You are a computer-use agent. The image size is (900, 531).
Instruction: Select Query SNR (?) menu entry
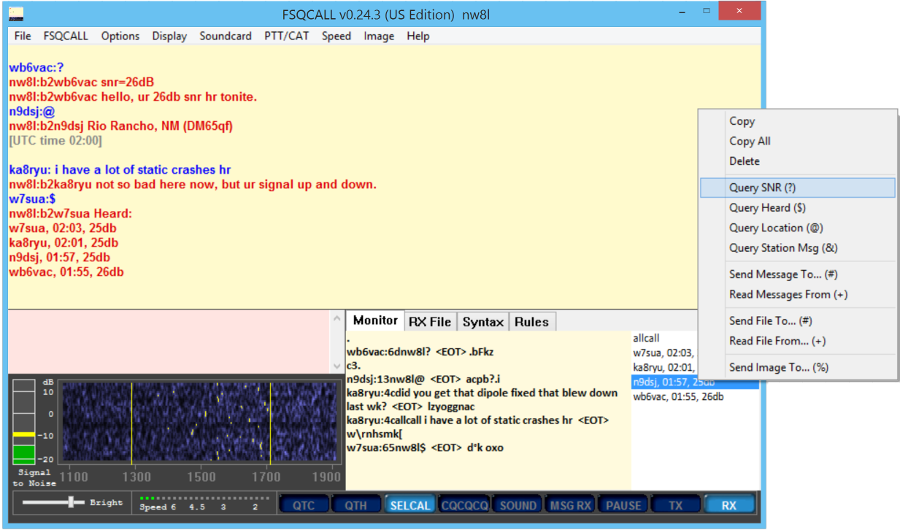pyautogui.click(x=798, y=188)
